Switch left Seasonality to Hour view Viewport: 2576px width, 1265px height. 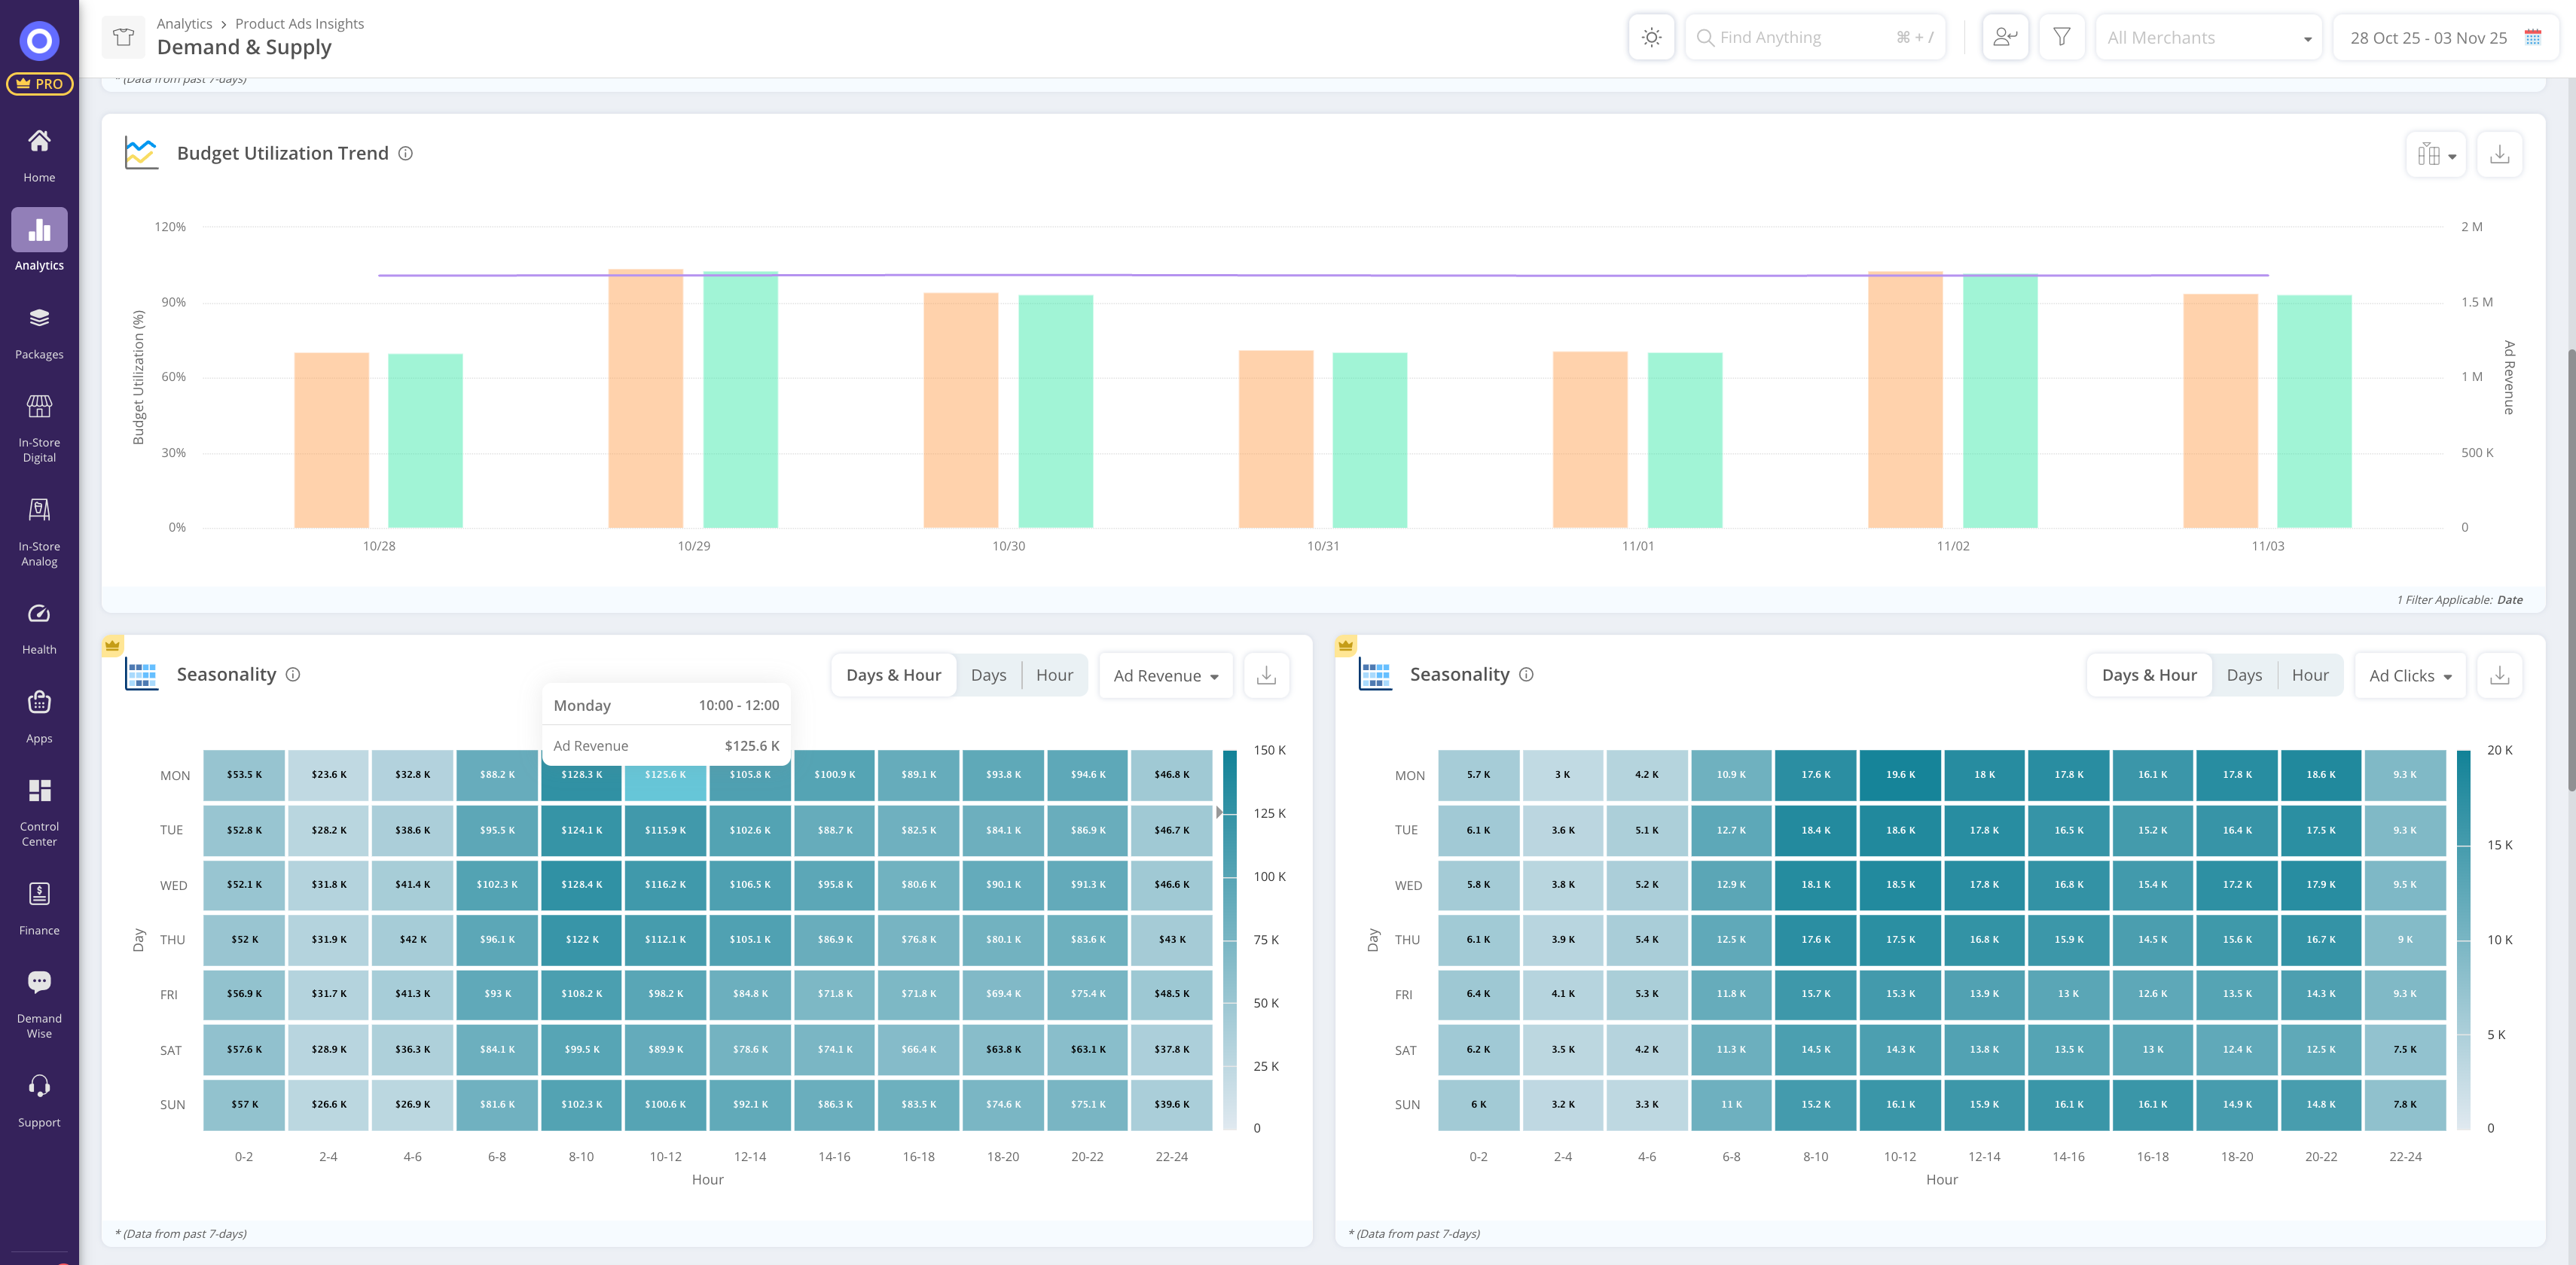click(1054, 675)
